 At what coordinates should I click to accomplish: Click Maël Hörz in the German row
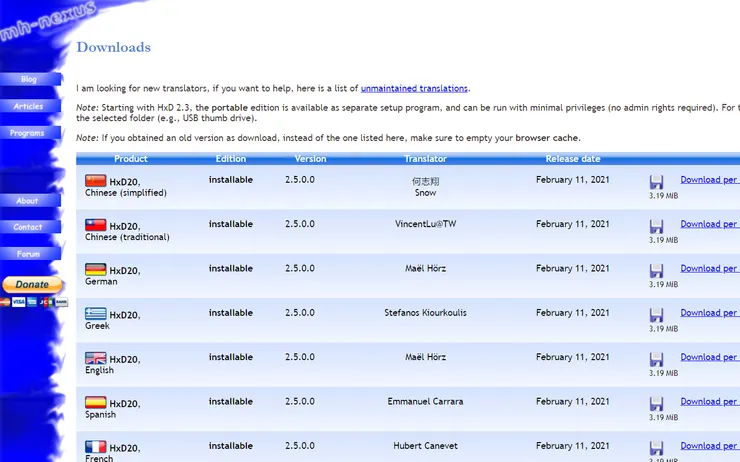pos(425,269)
